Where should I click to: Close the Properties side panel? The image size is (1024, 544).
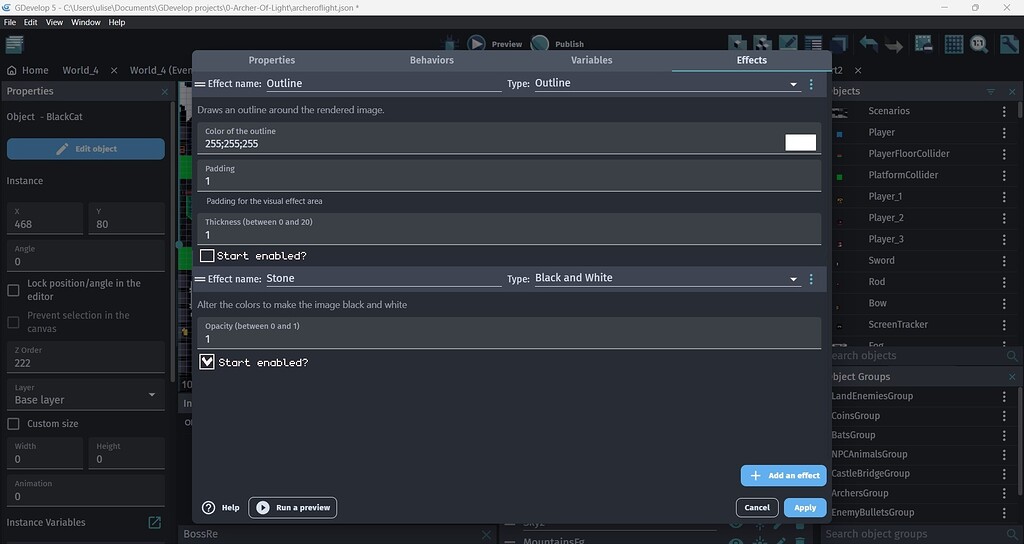click(x=165, y=91)
